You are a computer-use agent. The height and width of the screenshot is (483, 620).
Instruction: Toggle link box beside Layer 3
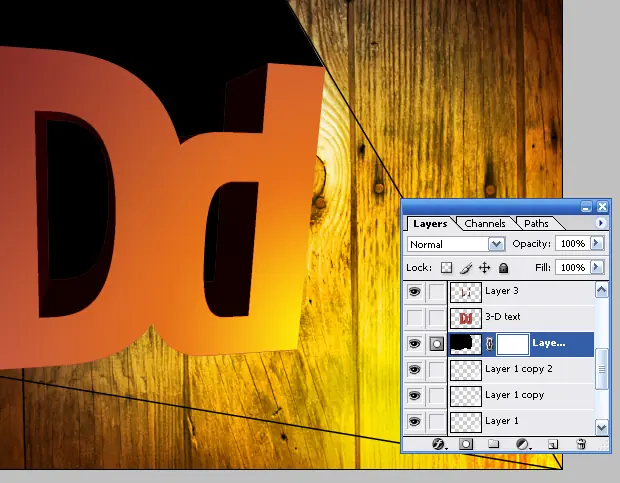click(x=437, y=292)
